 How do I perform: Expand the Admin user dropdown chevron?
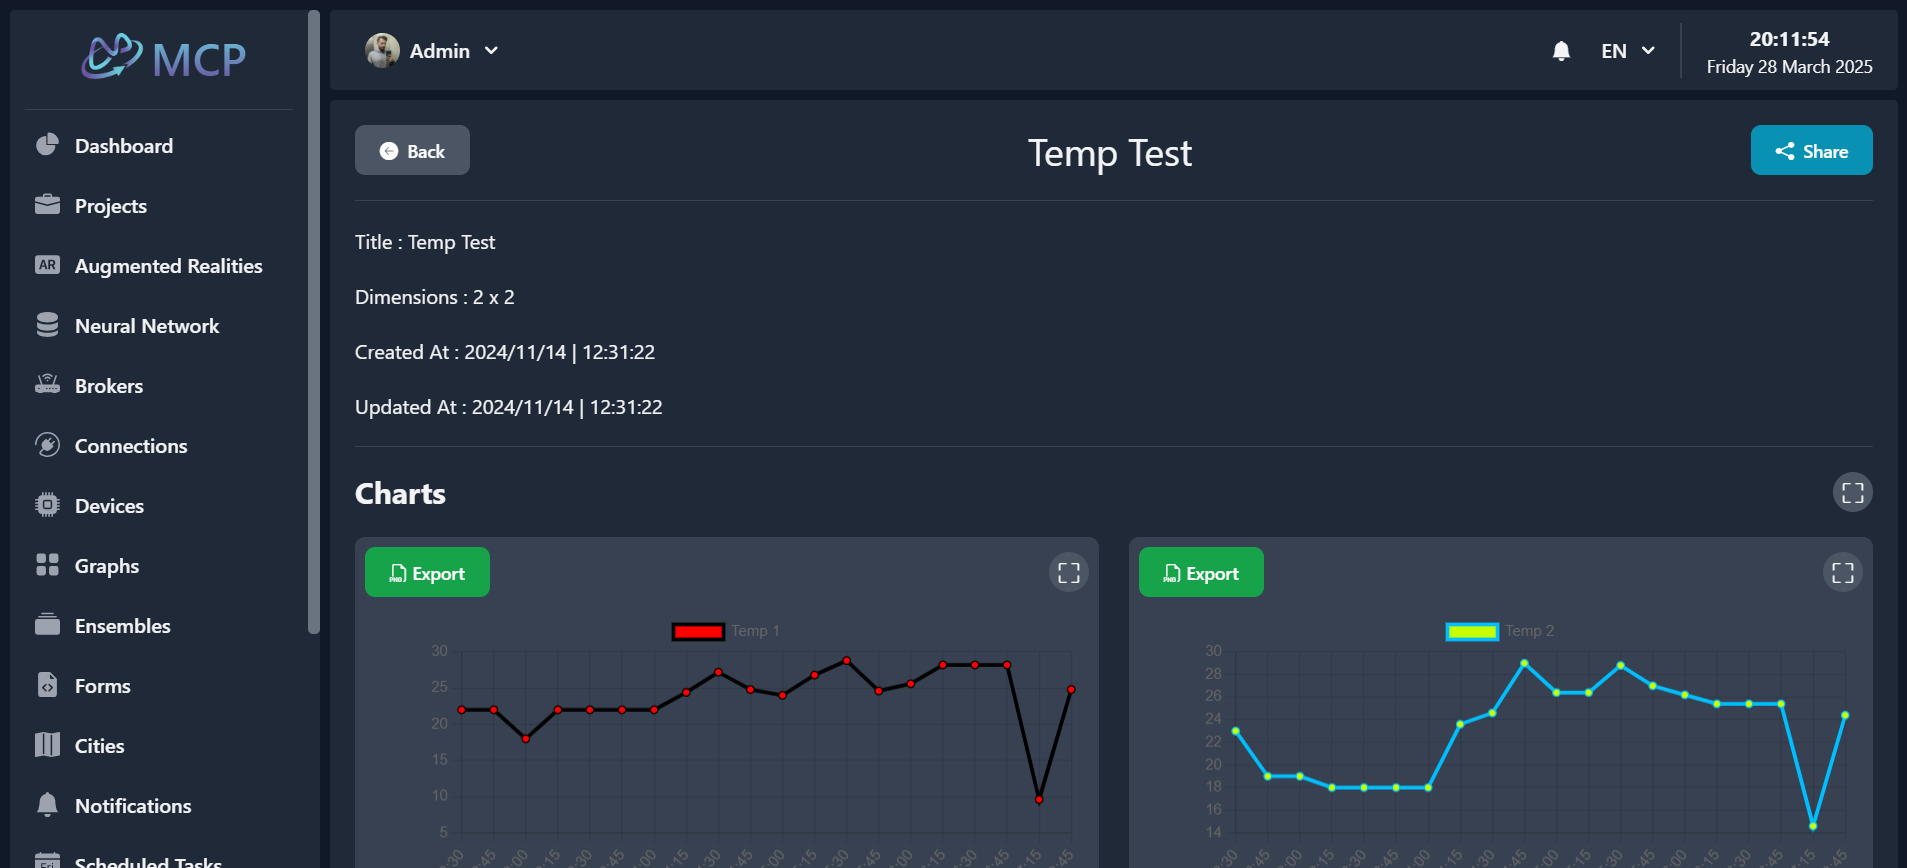point(491,51)
